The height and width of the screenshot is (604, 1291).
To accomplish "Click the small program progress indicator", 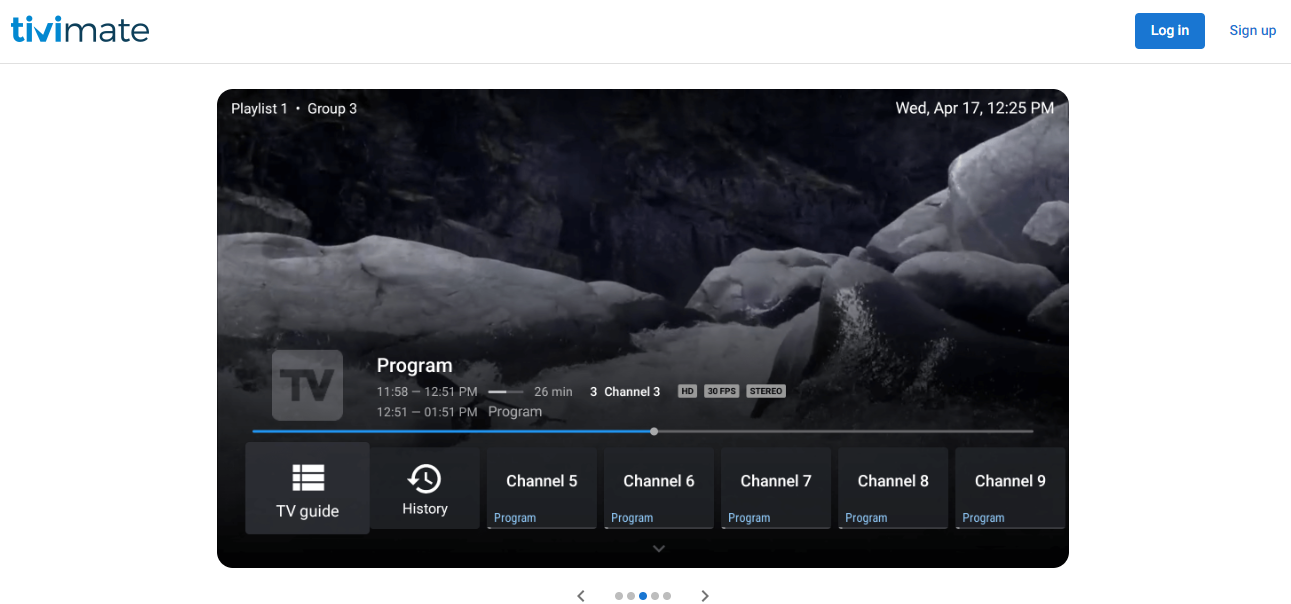I will [x=505, y=392].
